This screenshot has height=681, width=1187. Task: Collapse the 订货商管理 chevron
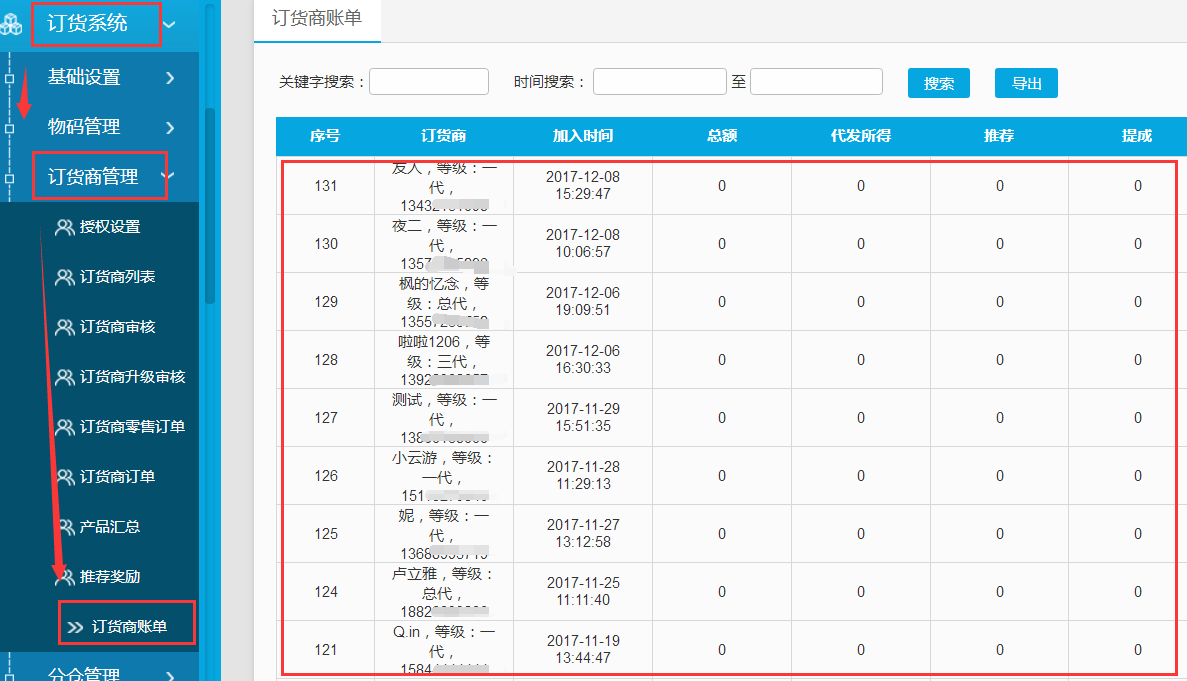coord(168,176)
